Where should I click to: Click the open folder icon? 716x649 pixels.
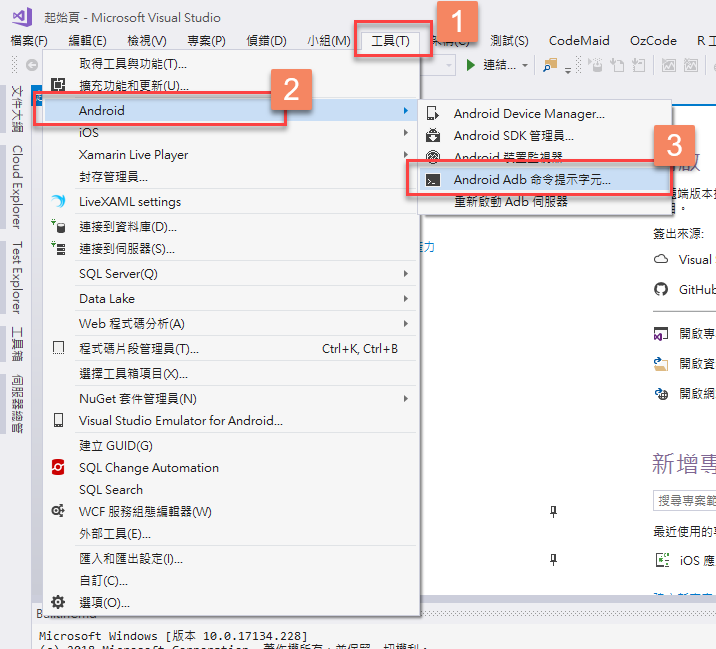[661, 364]
